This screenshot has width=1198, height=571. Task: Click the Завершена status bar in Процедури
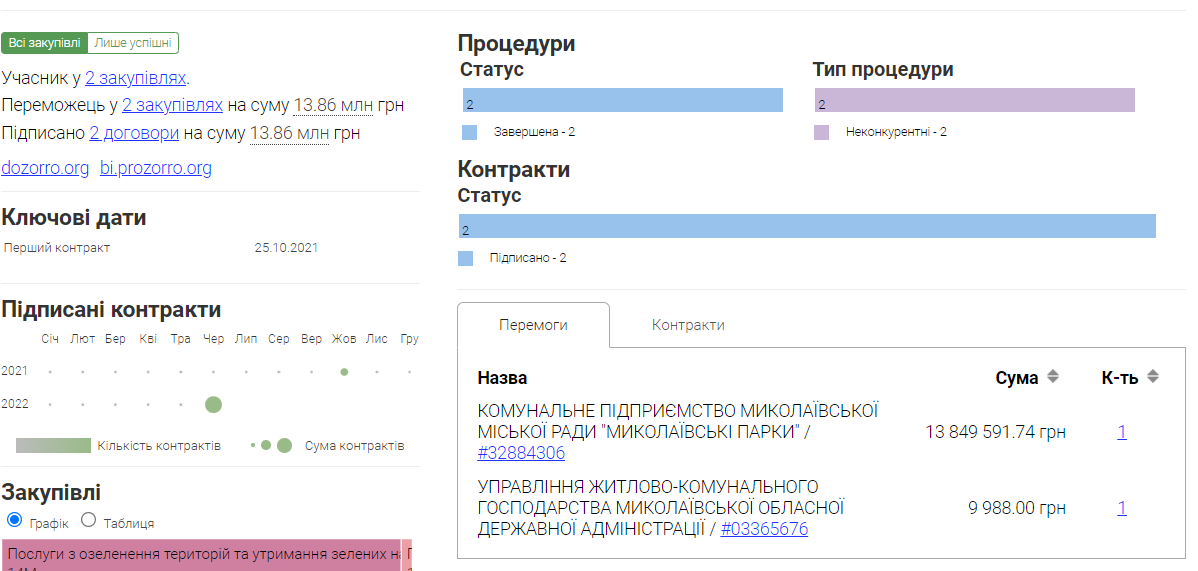click(622, 101)
